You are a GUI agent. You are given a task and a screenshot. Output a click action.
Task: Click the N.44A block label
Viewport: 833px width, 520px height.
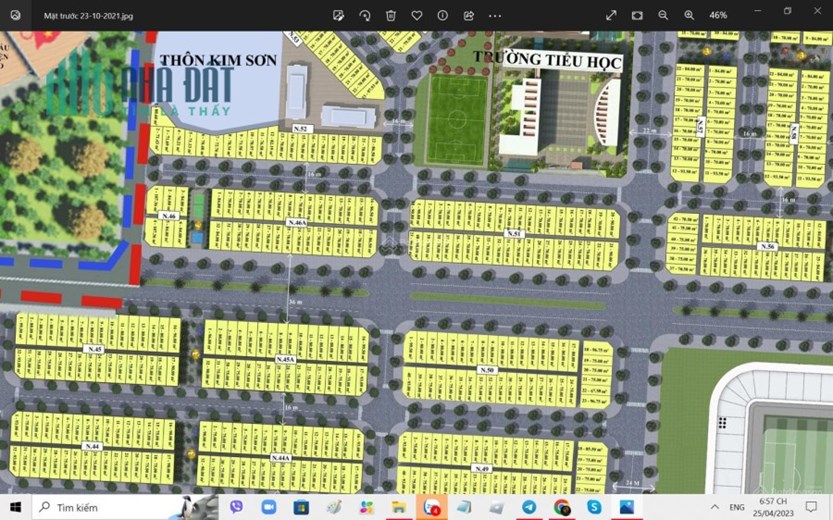[x=280, y=458]
